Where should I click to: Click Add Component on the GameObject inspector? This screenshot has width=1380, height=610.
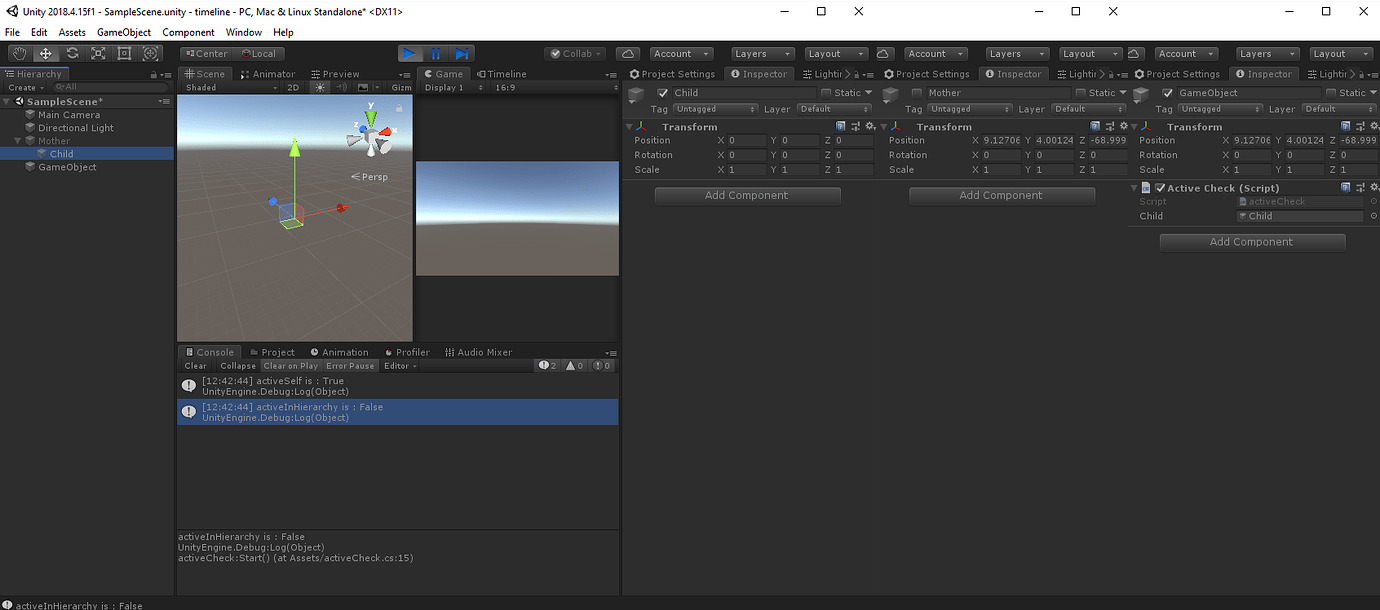point(1252,242)
